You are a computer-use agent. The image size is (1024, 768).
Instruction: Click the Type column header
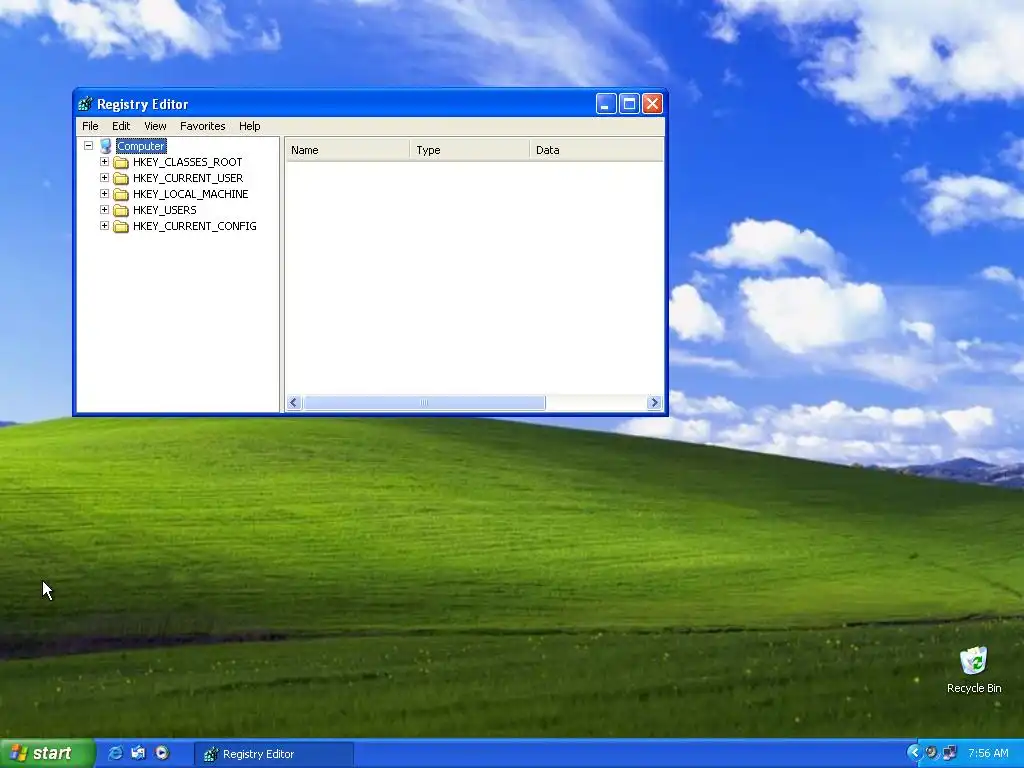click(x=470, y=150)
